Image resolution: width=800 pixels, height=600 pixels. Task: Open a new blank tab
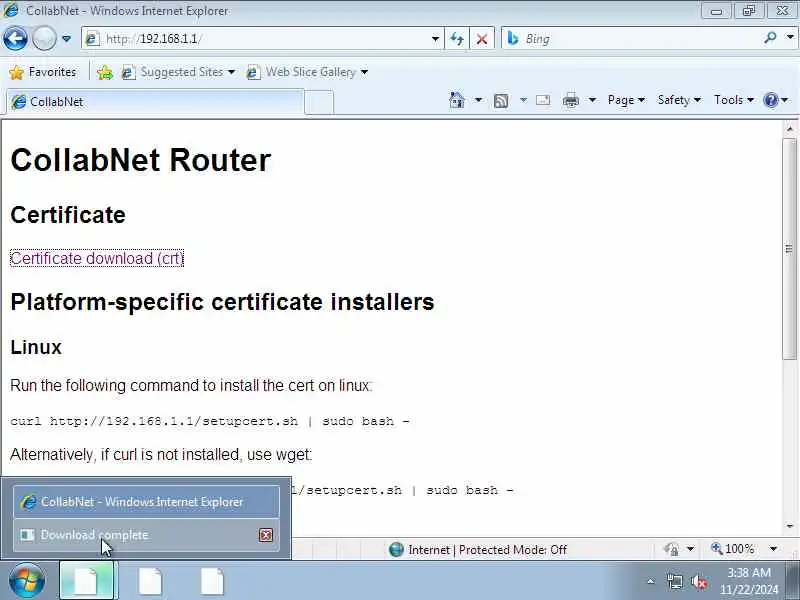(x=319, y=103)
